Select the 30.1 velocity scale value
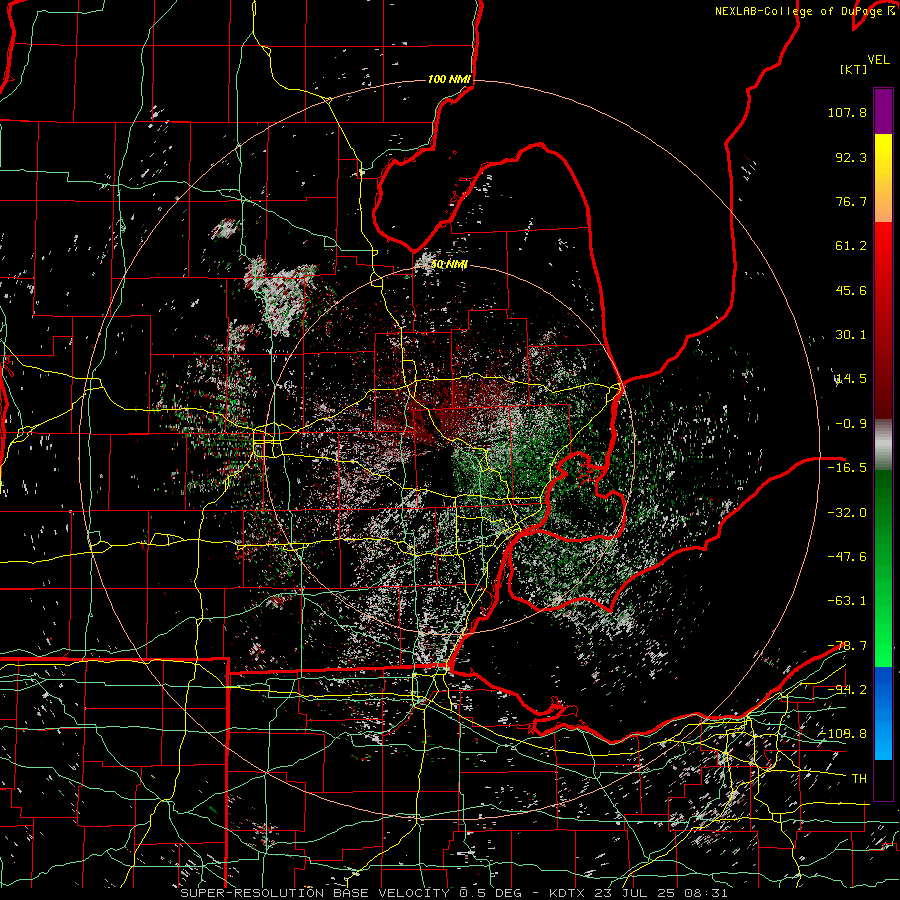The height and width of the screenshot is (900, 900). click(851, 335)
